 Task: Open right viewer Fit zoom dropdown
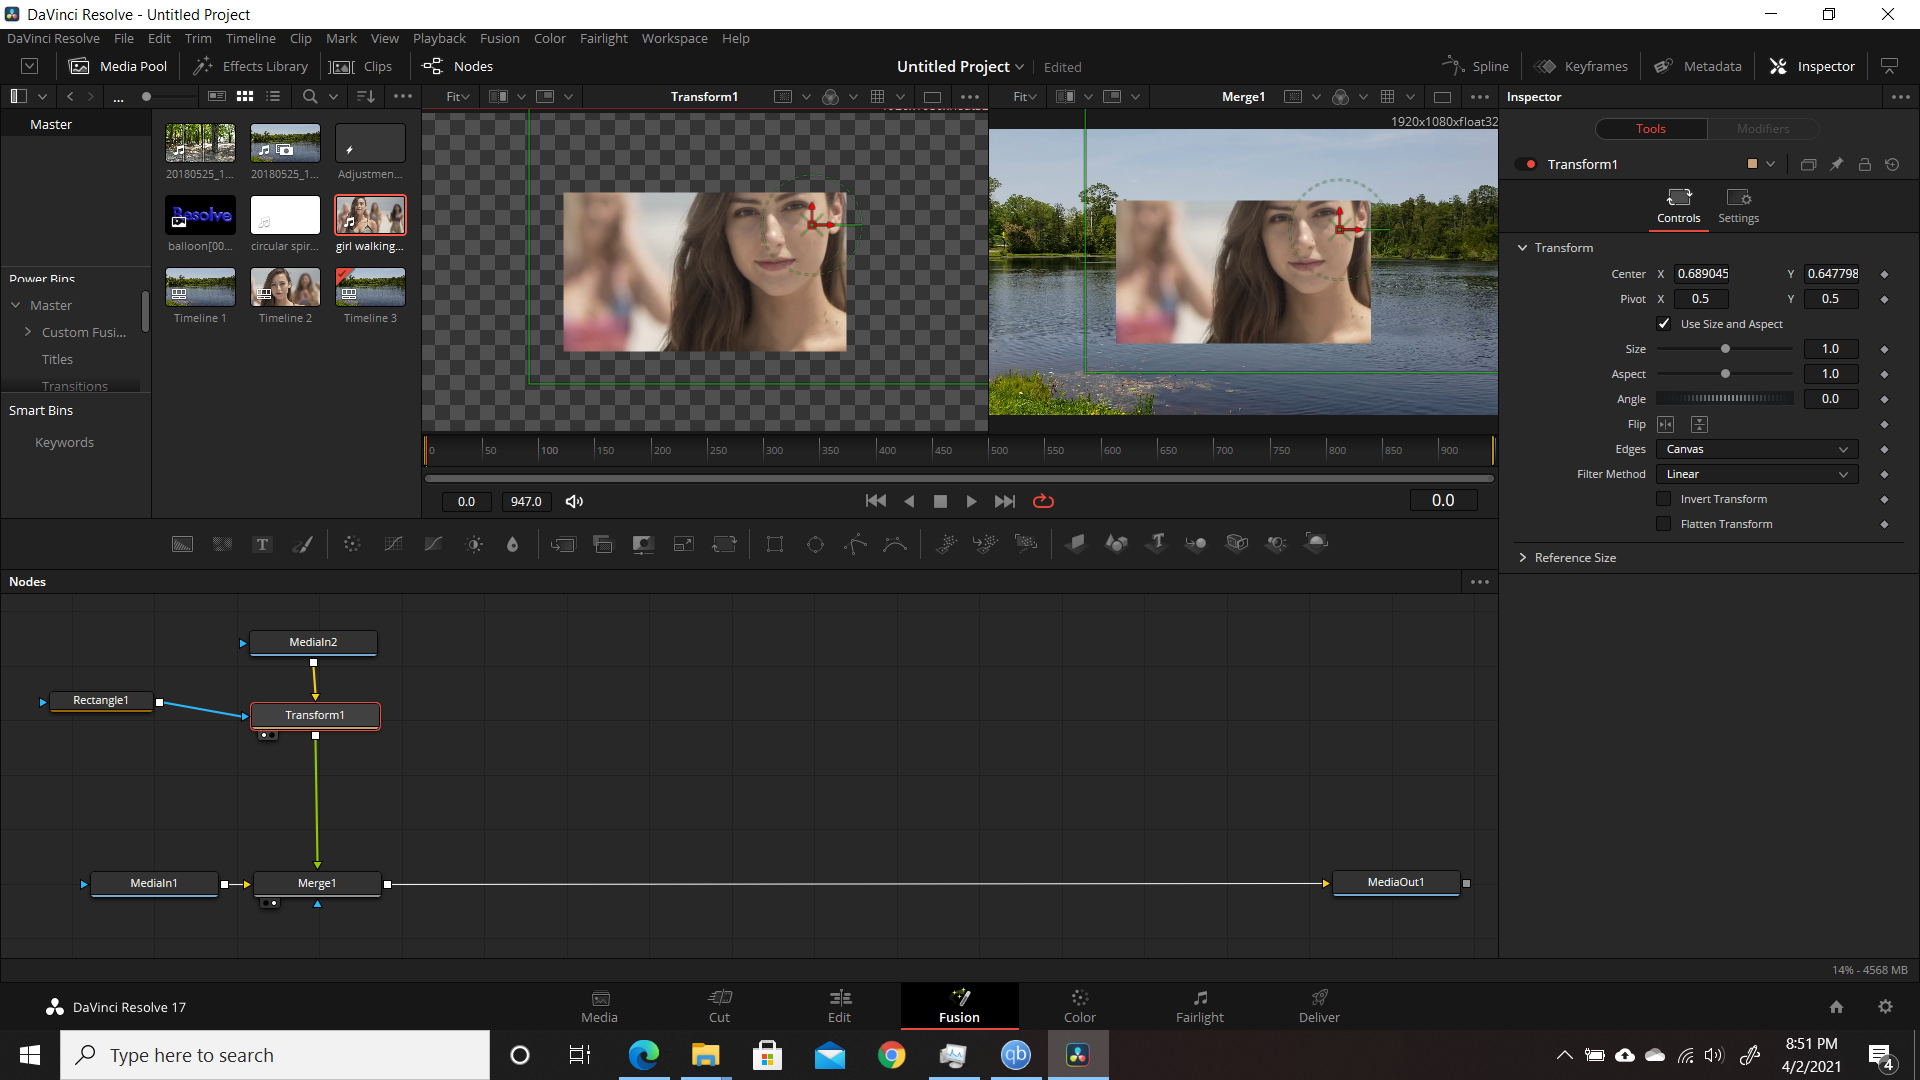(1025, 97)
